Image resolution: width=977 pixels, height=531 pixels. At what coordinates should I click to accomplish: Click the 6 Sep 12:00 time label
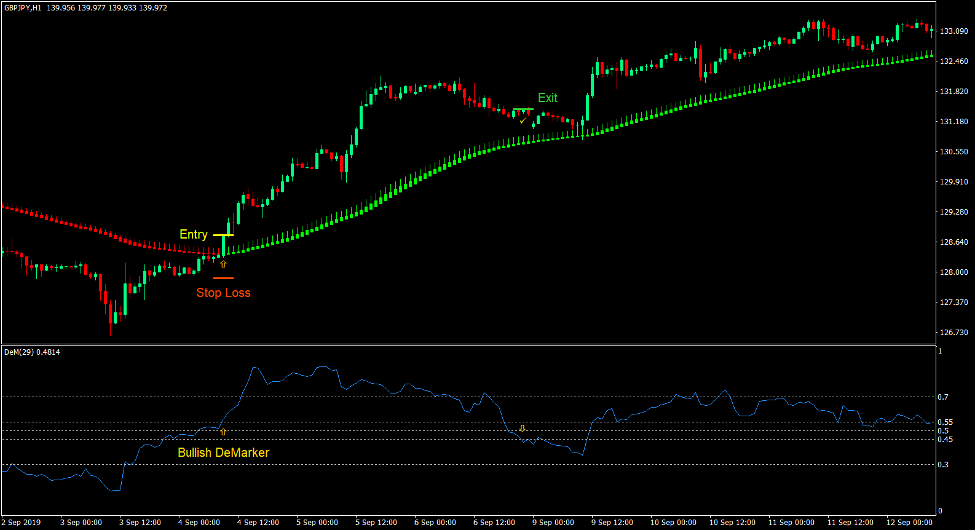(495, 522)
